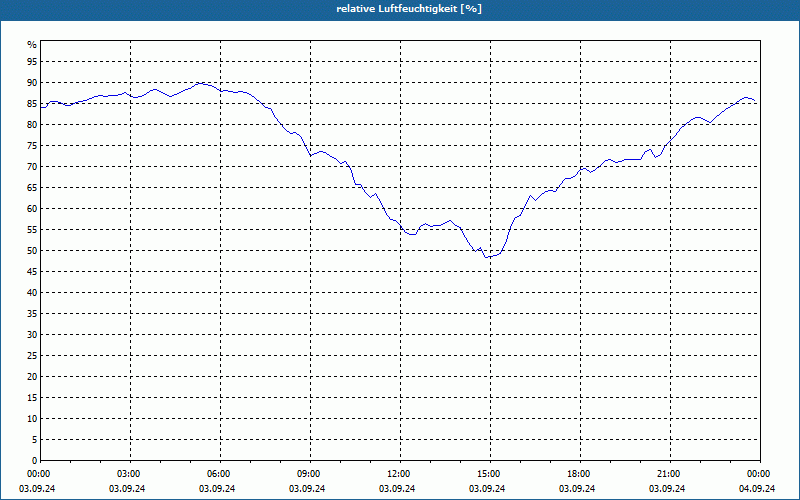Click the 18:00 time axis label
Screen dimensions: 800x500
580,474
